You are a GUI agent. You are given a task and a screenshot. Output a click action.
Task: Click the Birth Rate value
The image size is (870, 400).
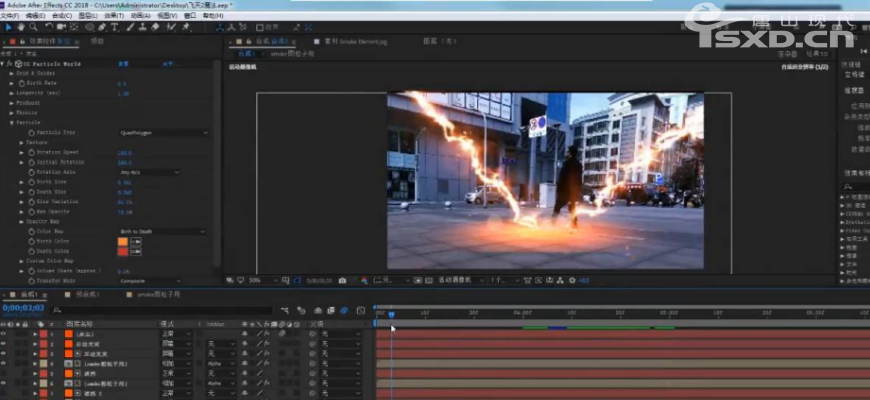[x=122, y=84]
